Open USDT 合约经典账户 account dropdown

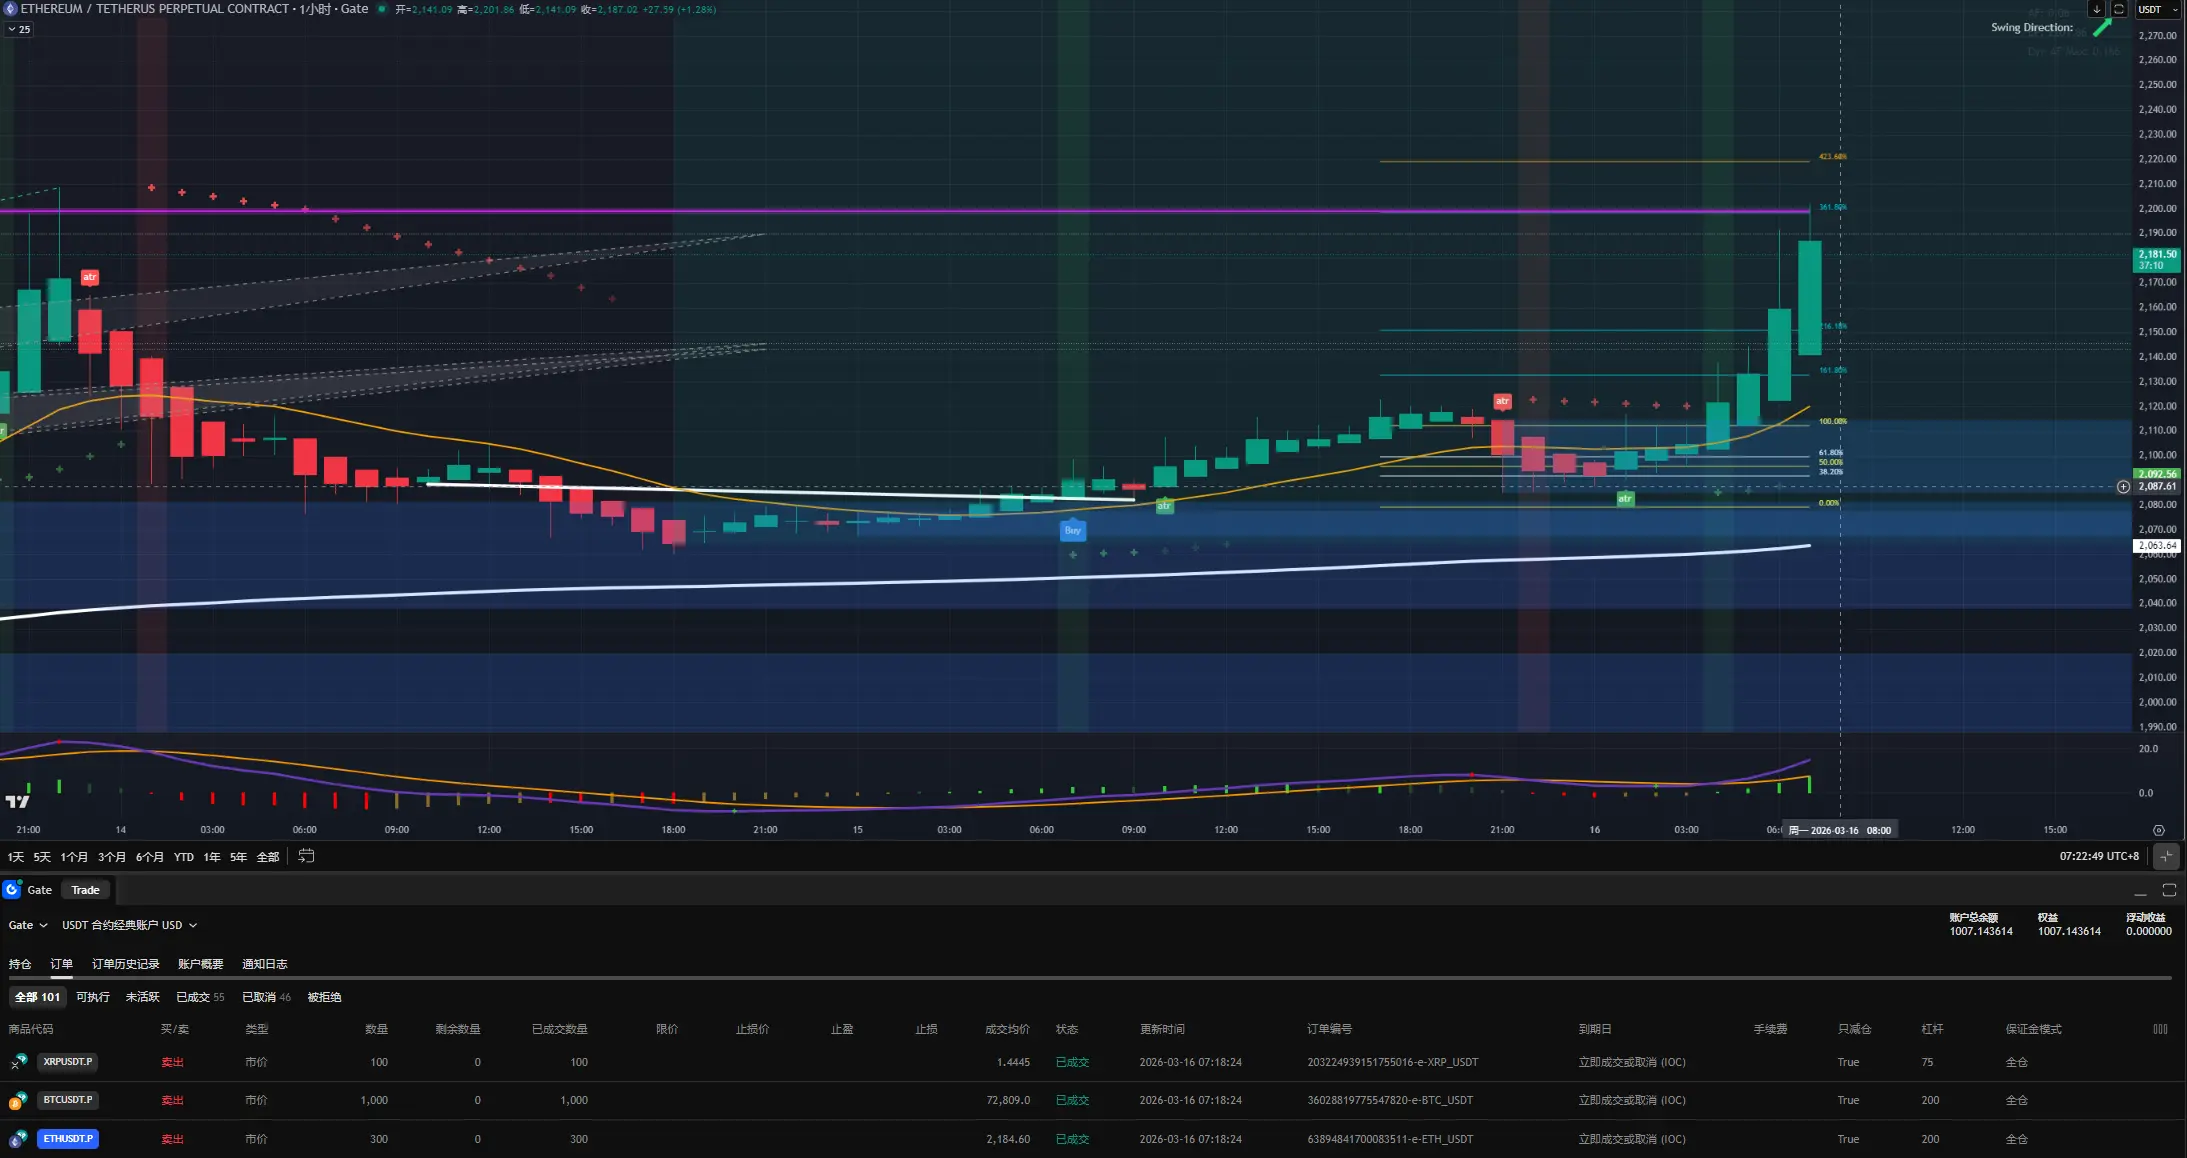(129, 925)
